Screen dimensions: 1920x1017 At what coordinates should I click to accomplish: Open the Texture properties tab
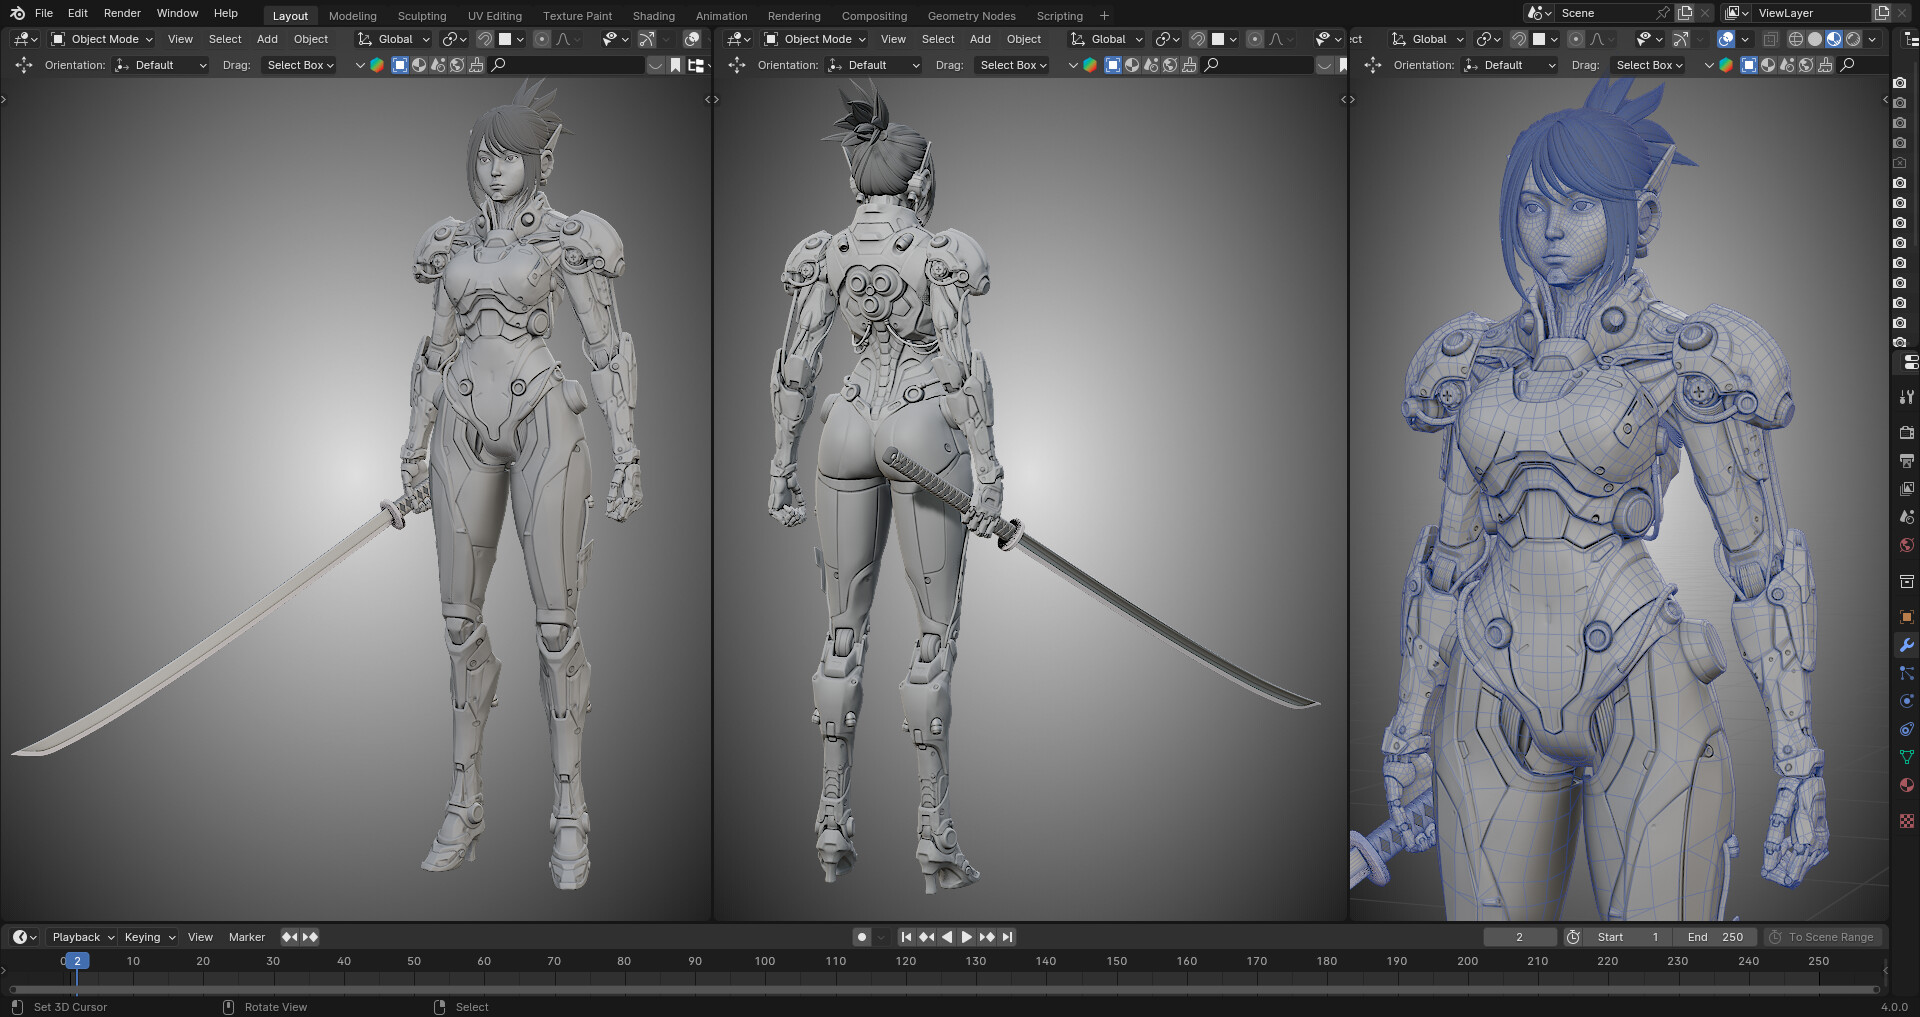pyautogui.click(x=1906, y=821)
